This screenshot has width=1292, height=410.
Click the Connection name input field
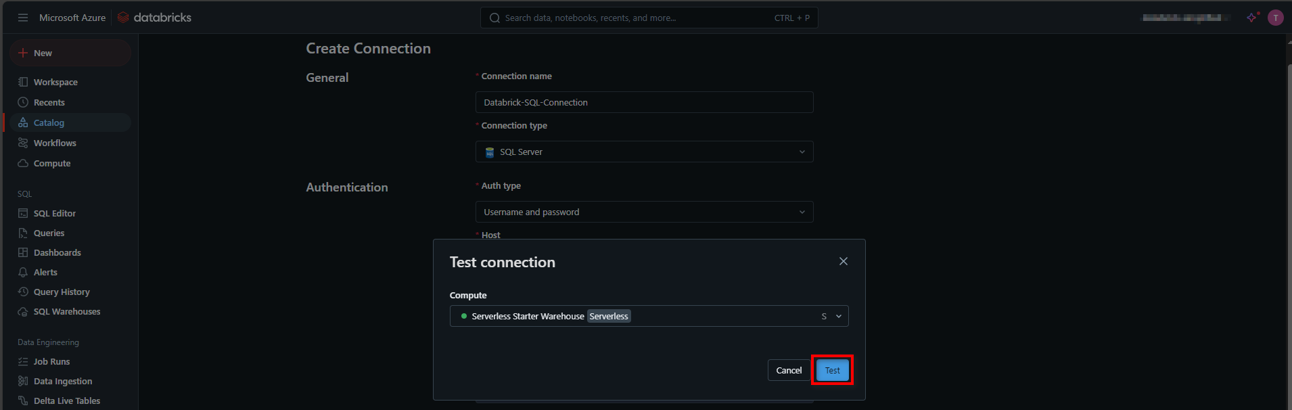(x=644, y=102)
